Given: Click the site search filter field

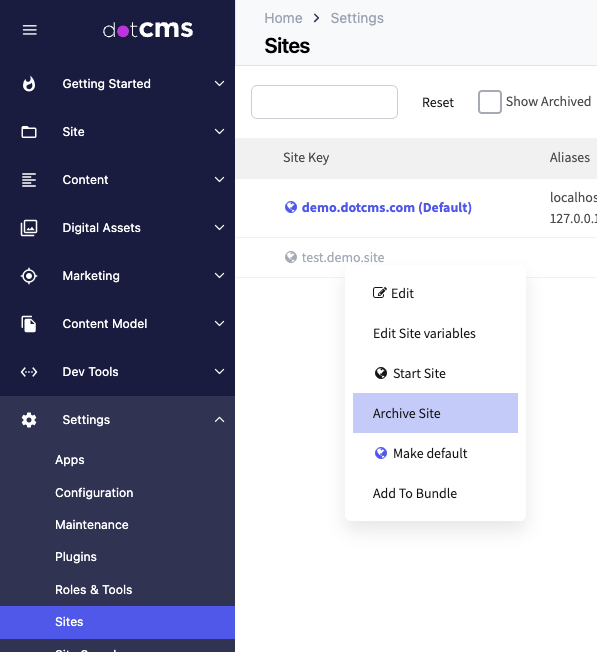Looking at the screenshot, I should [324, 102].
